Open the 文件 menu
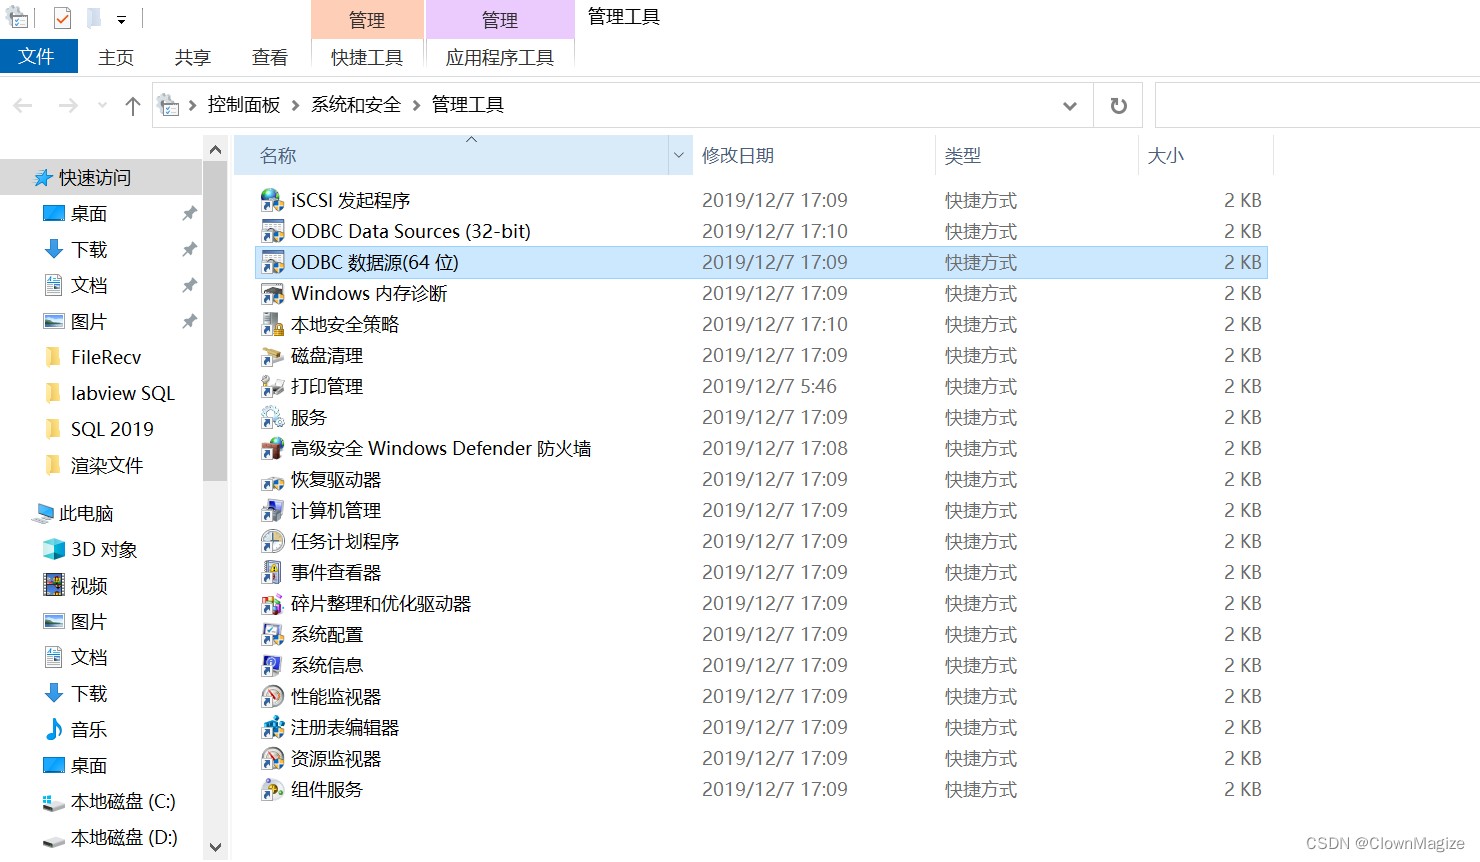1480x862 pixels. [x=38, y=57]
